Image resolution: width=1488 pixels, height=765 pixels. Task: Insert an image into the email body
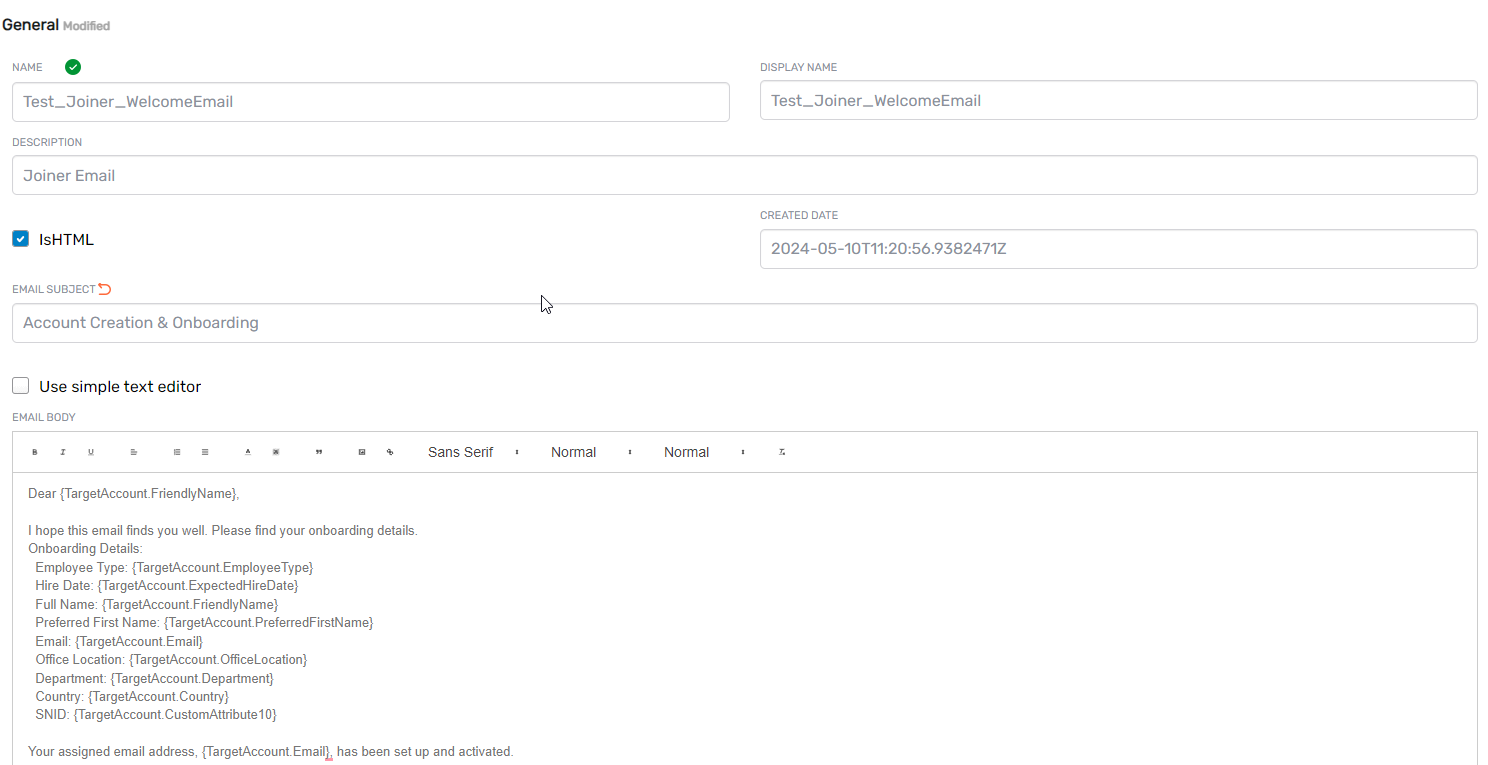(361, 452)
